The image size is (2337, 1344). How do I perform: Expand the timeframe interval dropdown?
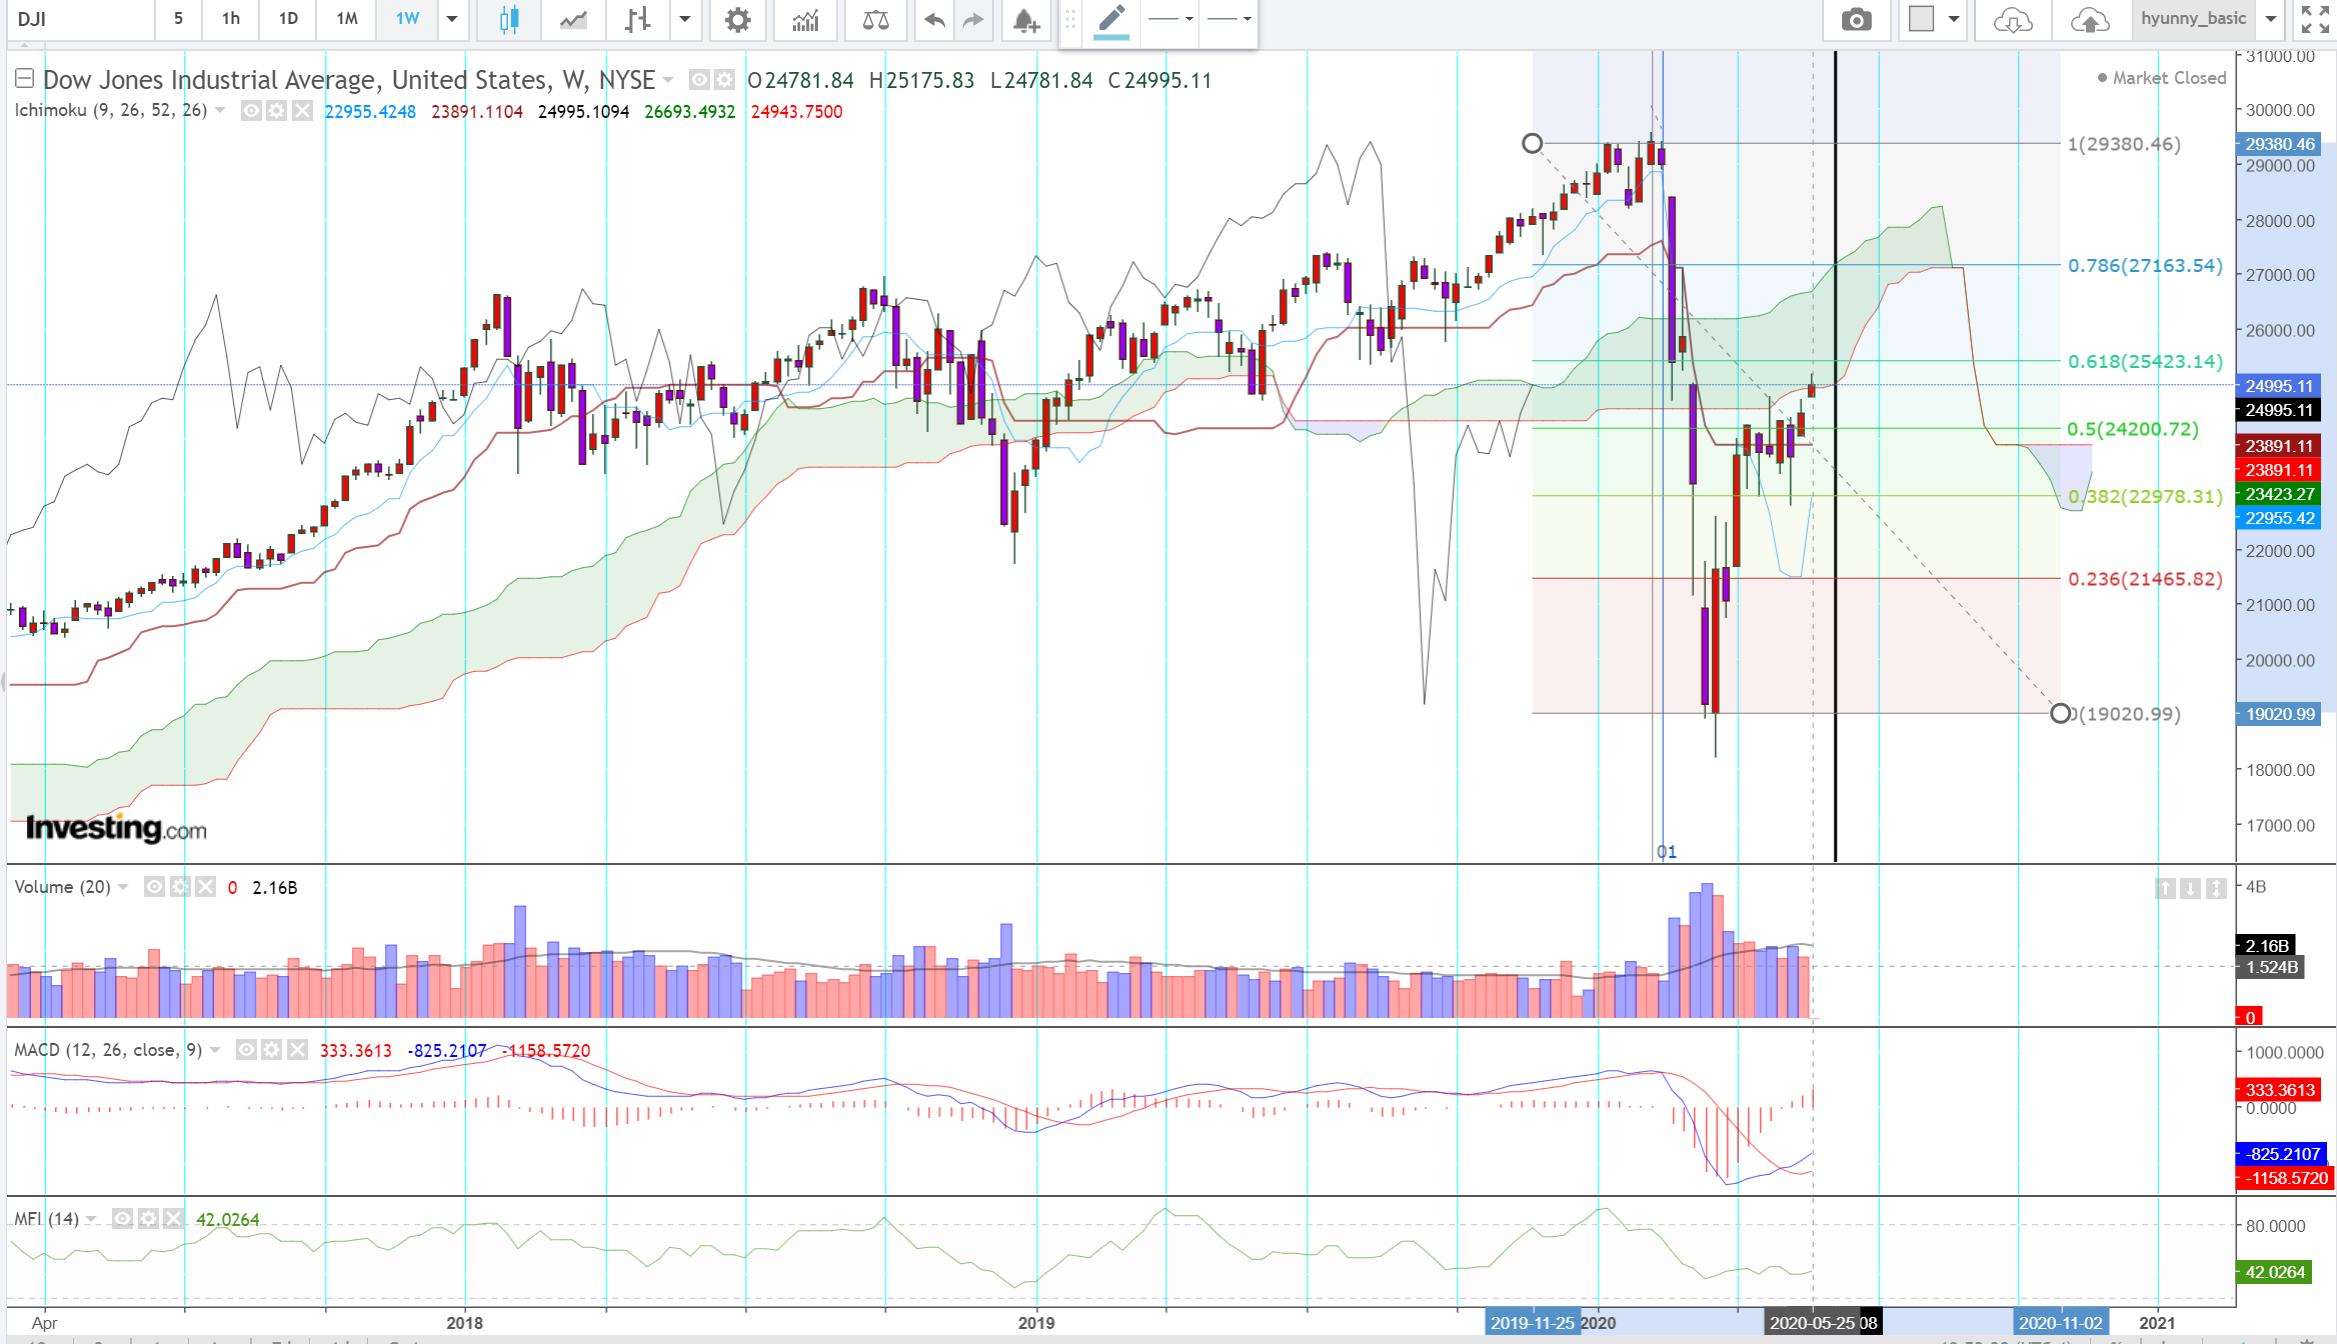(x=452, y=19)
